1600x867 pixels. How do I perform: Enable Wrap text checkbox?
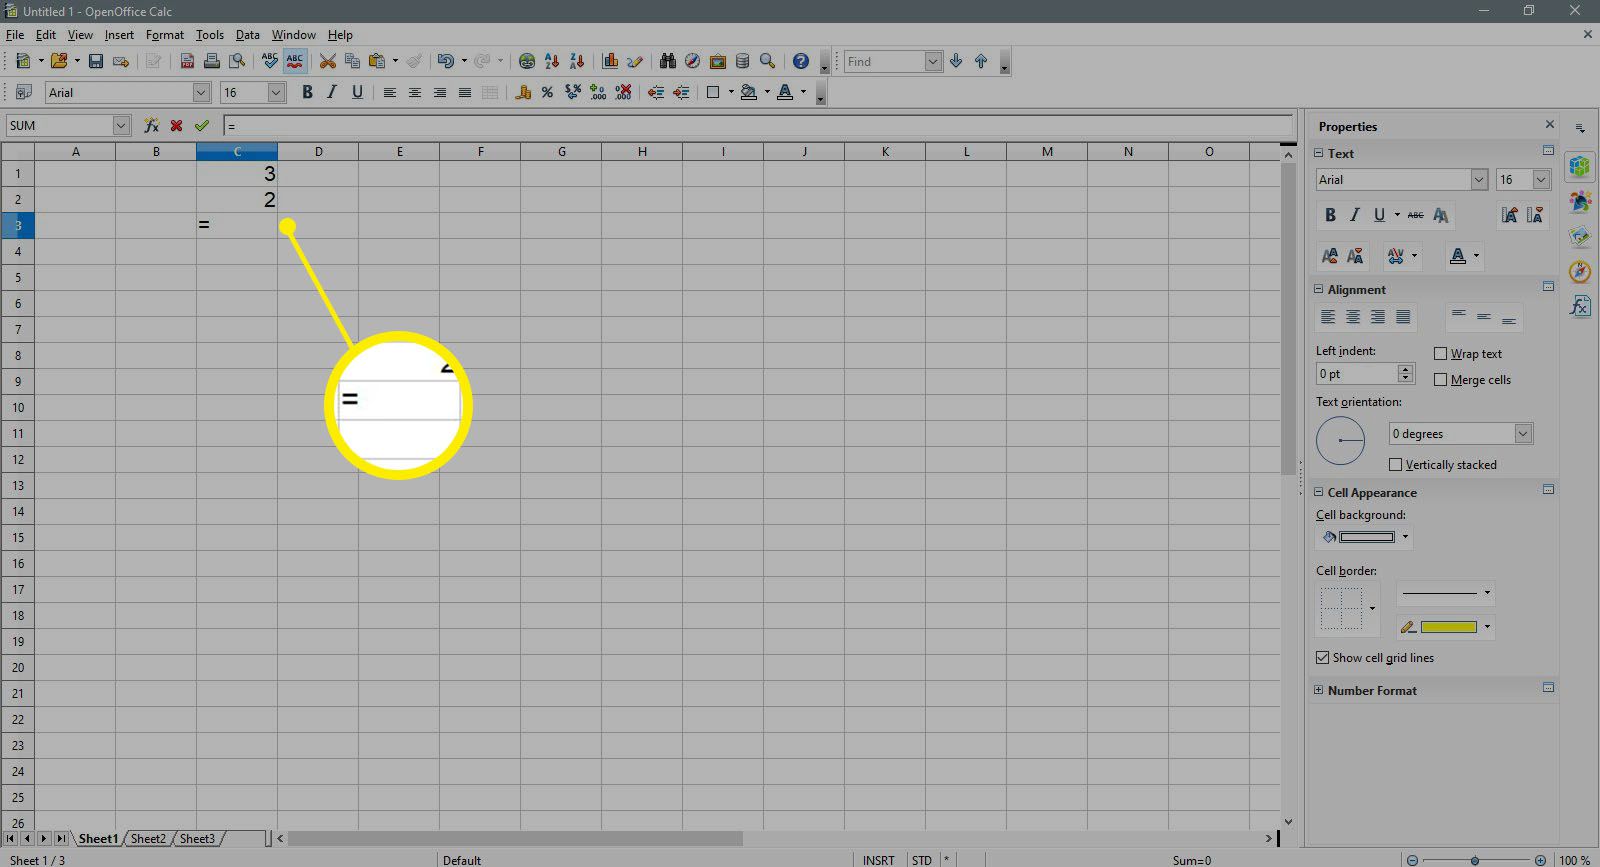pos(1440,354)
